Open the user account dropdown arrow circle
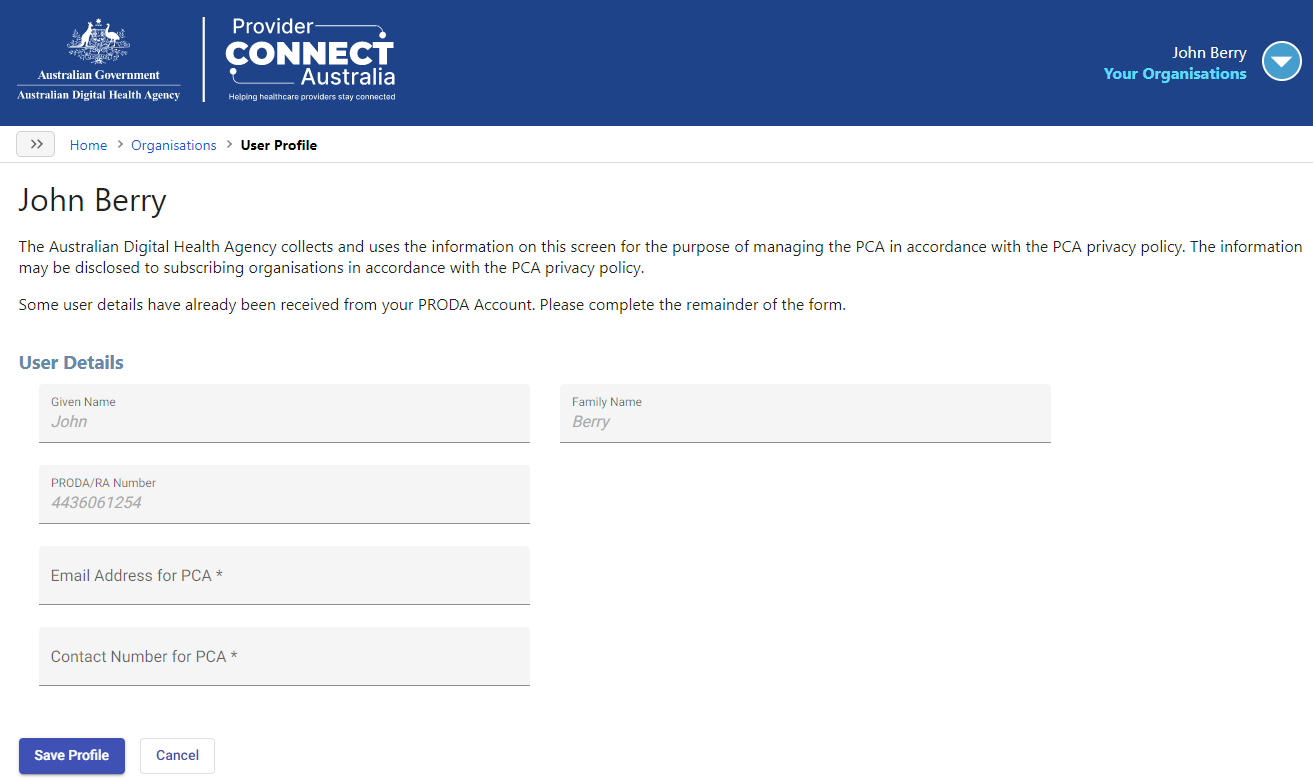Screen dimensions: 1313x779 pyautogui.click(x=1281, y=62)
